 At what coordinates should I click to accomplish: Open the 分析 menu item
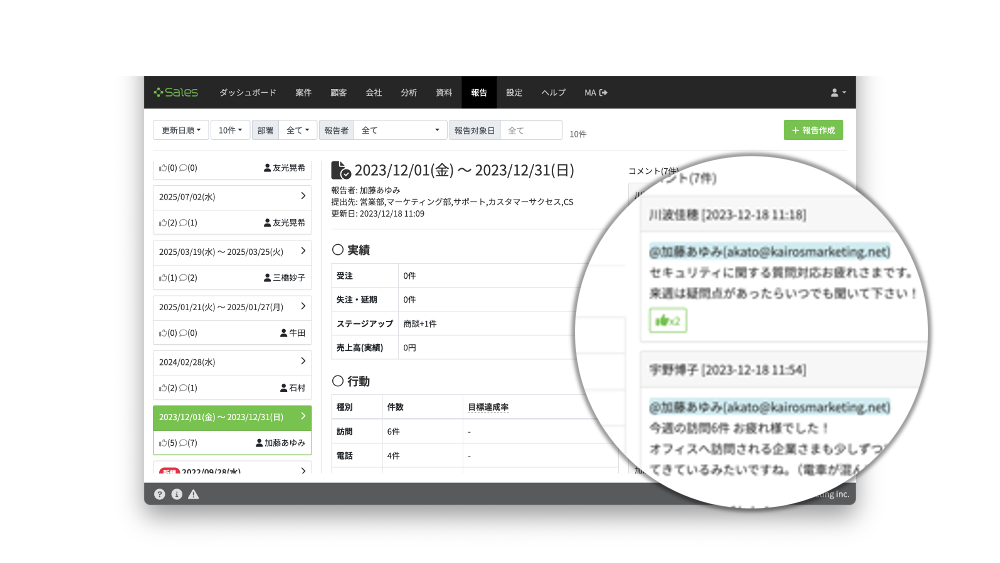click(x=408, y=92)
